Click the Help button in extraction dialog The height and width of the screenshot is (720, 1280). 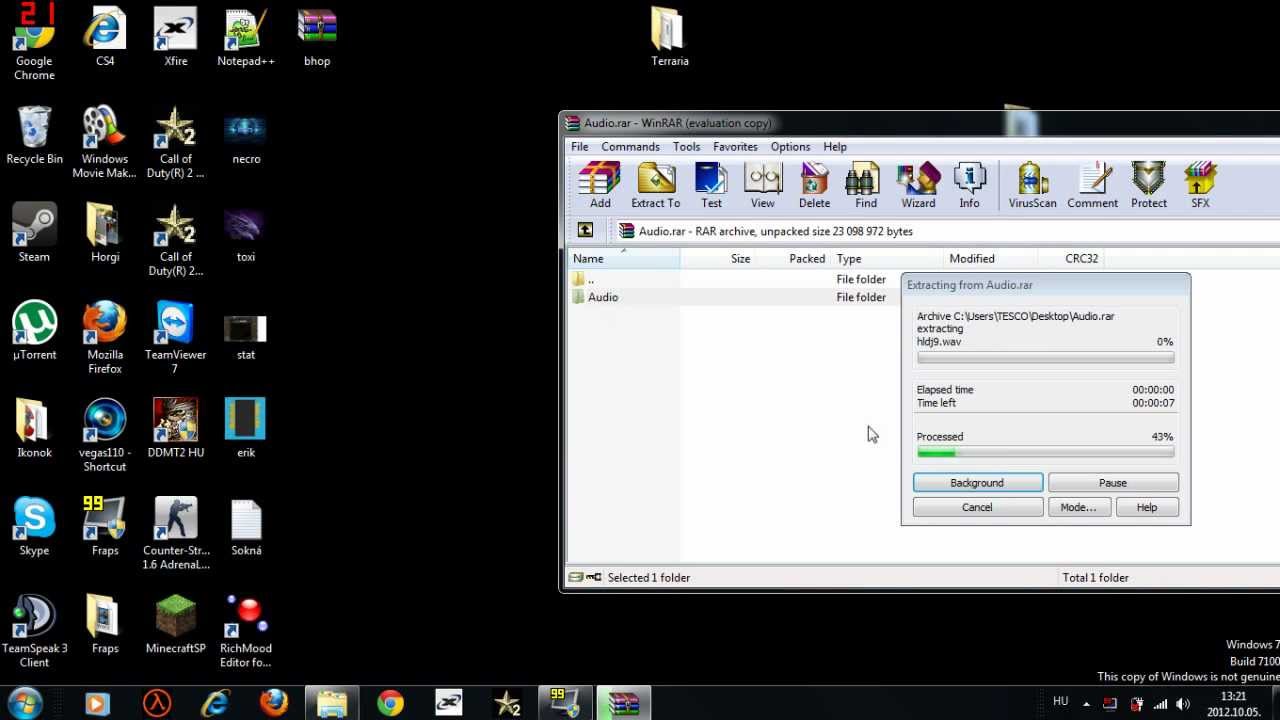coord(1146,508)
